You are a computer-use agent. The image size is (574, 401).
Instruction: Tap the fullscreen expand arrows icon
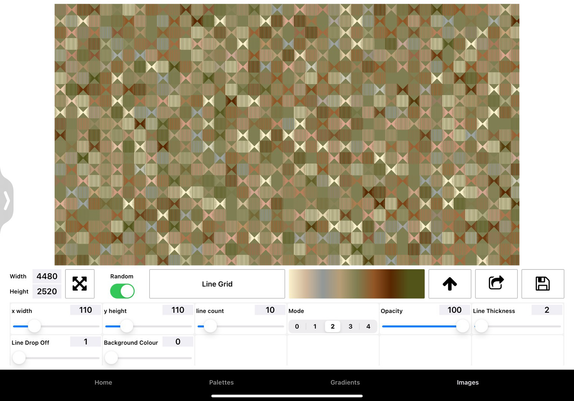pos(80,284)
